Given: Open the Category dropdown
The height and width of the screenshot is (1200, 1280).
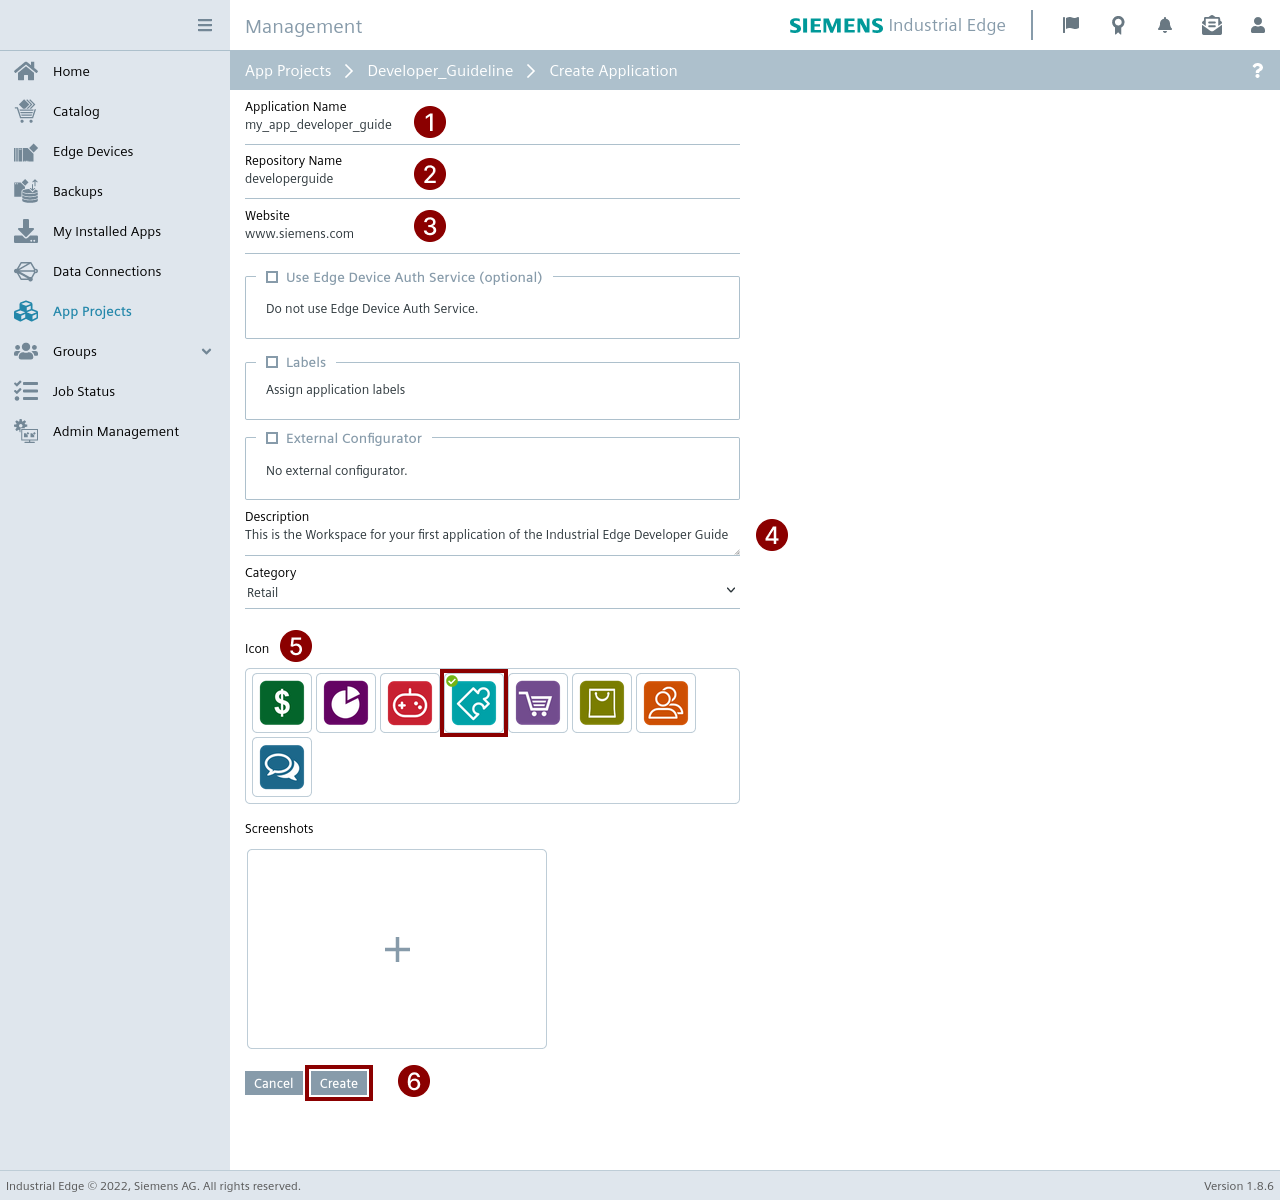Looking at the screenshot, I should [x=491, y=592].
